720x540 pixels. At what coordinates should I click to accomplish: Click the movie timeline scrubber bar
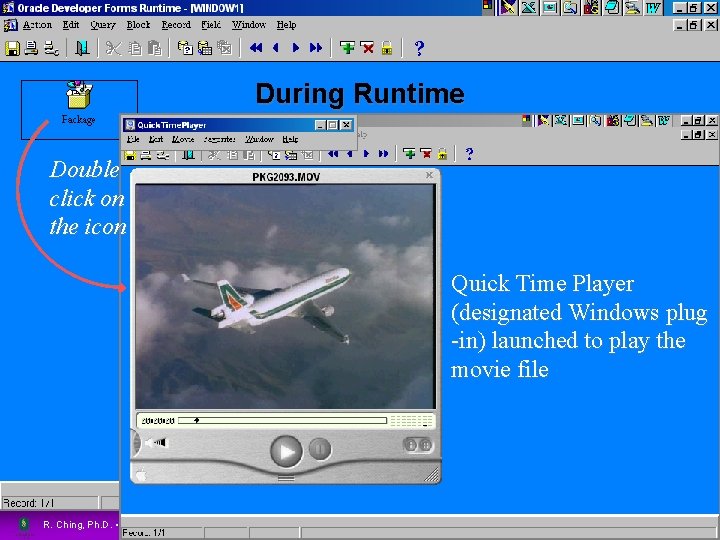[282, 421]
